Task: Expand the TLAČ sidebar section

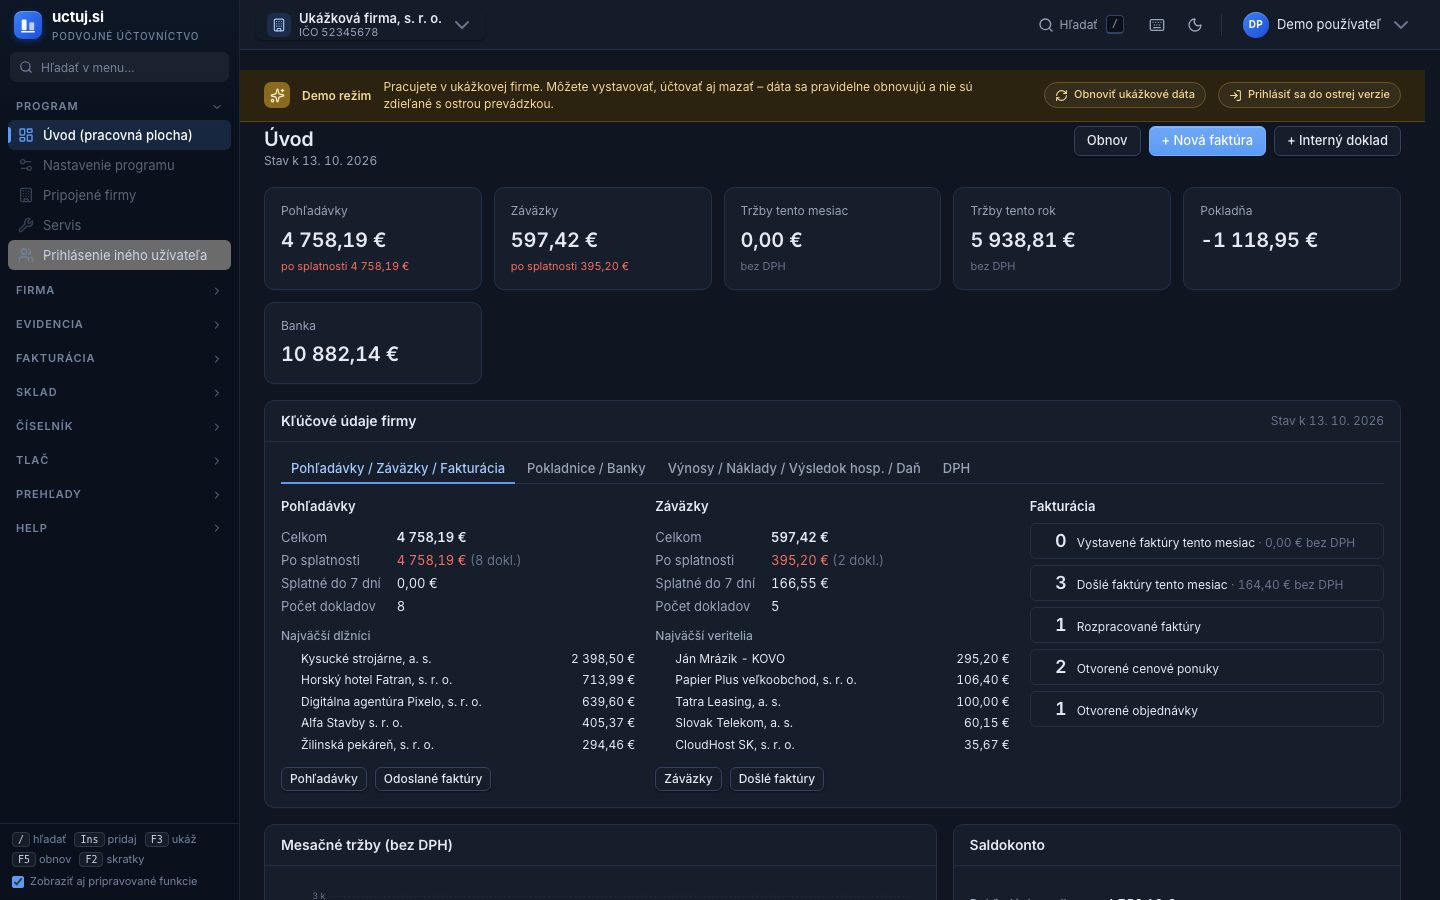Action: (119, 460)
